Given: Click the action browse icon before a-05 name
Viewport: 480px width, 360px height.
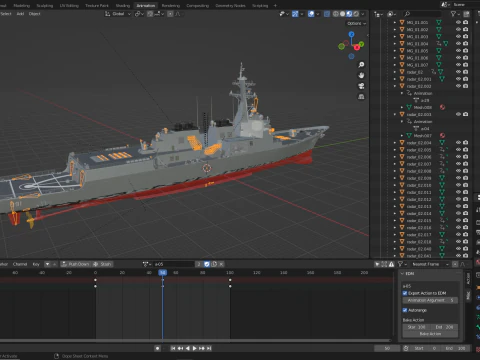Looking at the screenshot, I should [147, 264].
